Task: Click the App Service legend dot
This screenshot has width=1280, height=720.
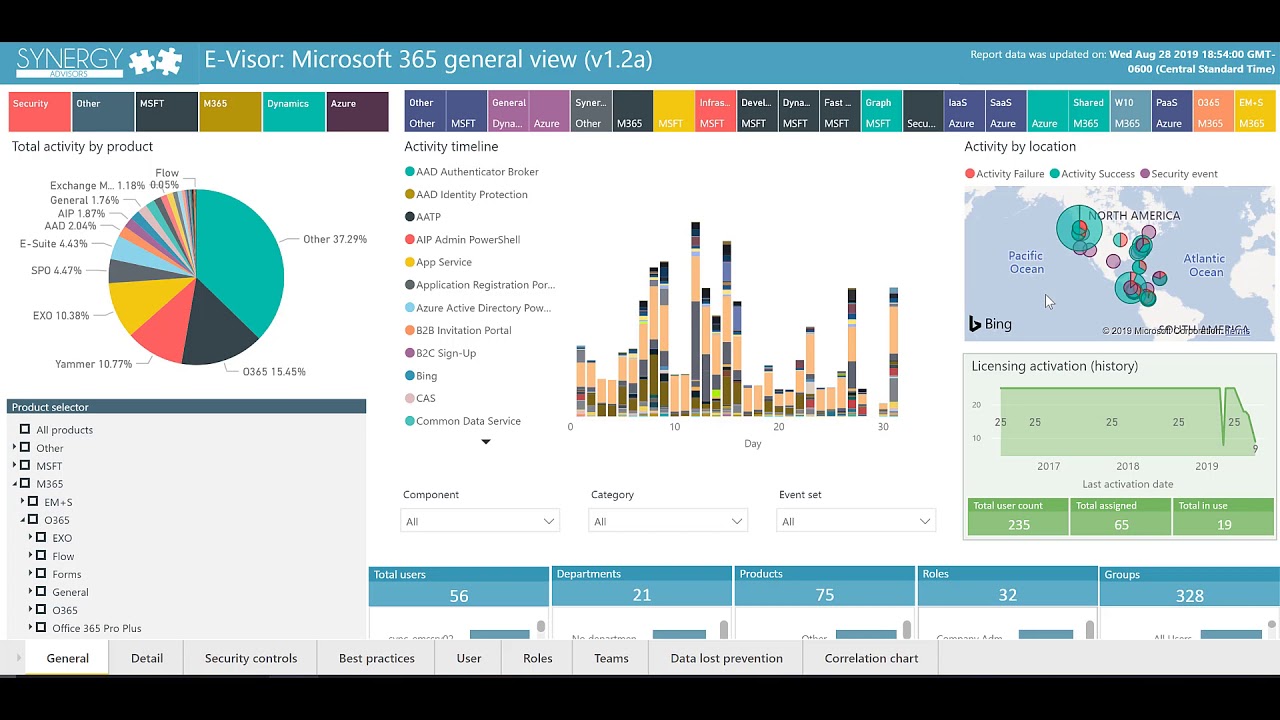Action: pos(410,262)
